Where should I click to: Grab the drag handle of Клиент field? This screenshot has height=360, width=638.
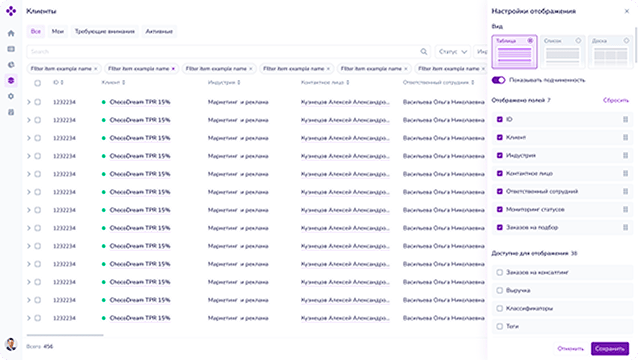(625, 137)
